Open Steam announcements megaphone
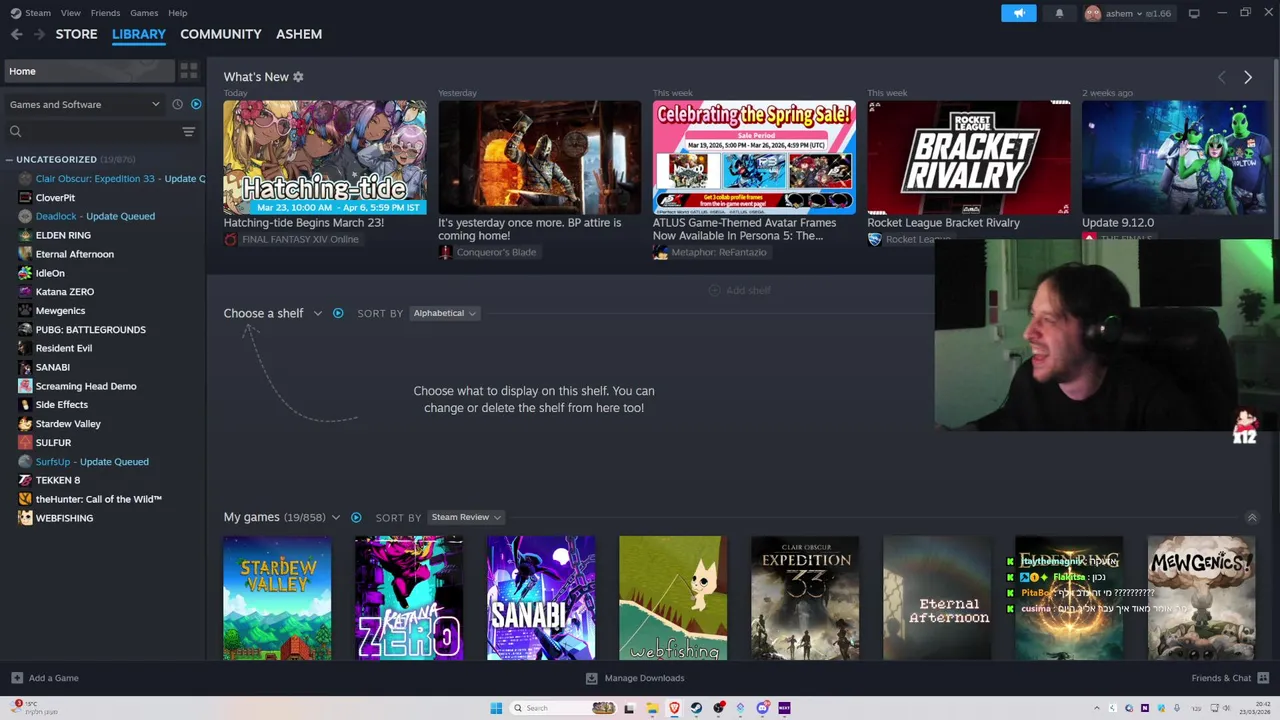Image resolution: width=1280 pixels, height=720 pixels. (x=1019, y=13)
